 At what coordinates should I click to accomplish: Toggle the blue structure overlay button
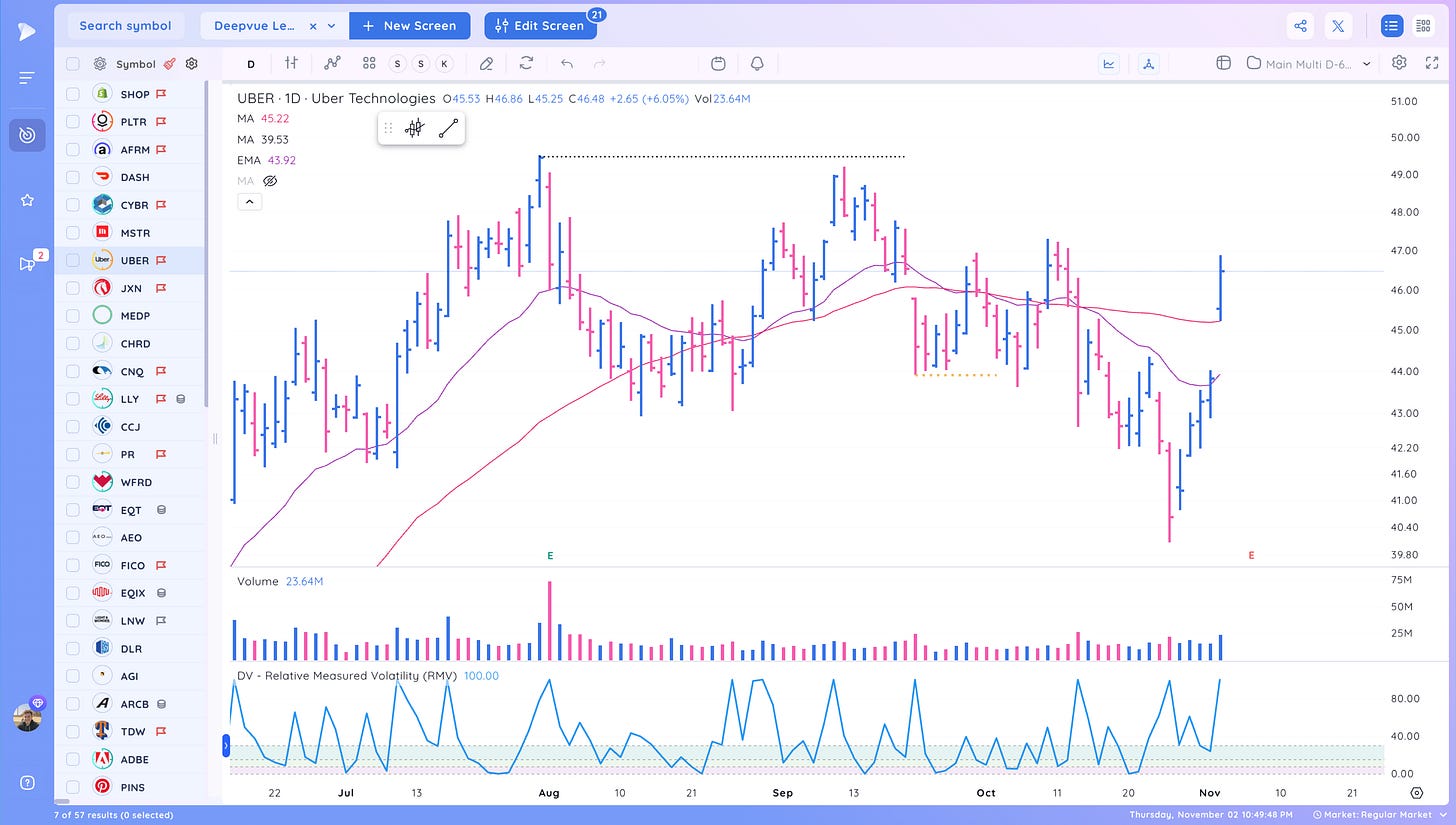pos(1148,63)
